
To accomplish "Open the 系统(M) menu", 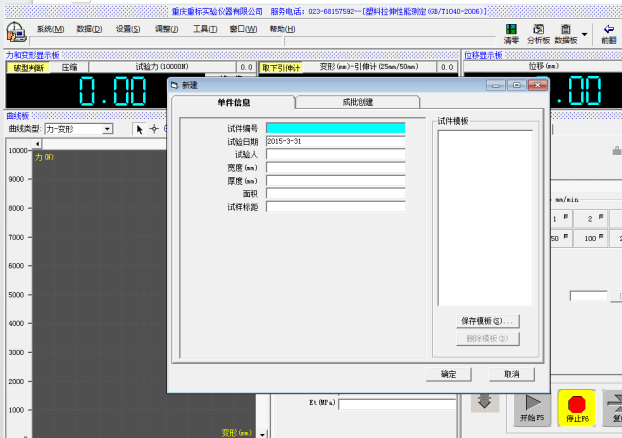I will coord(50,29).
